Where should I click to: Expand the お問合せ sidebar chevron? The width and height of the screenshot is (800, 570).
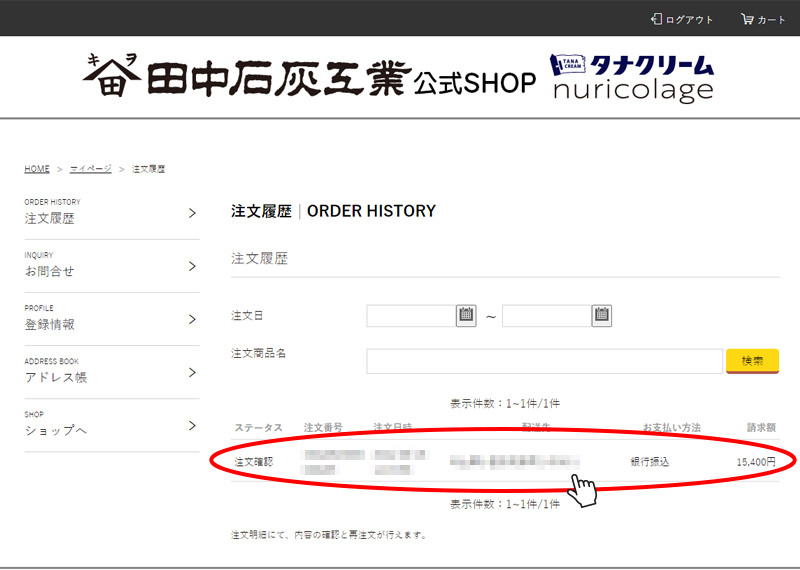click(x=192, y=266)
